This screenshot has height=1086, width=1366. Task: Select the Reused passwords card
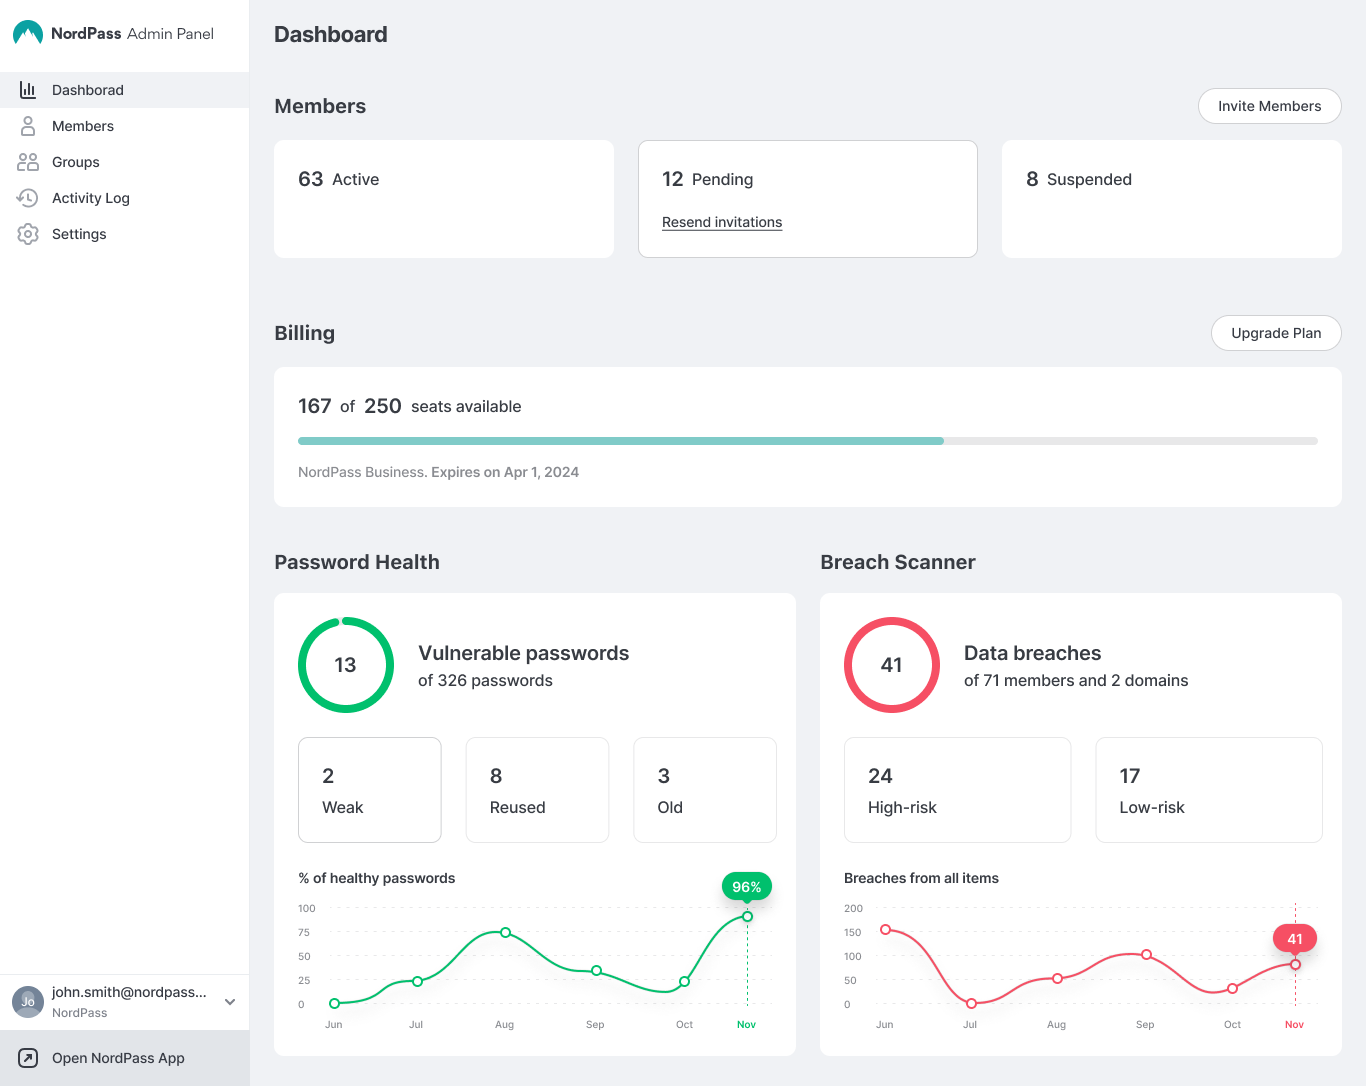537,790
